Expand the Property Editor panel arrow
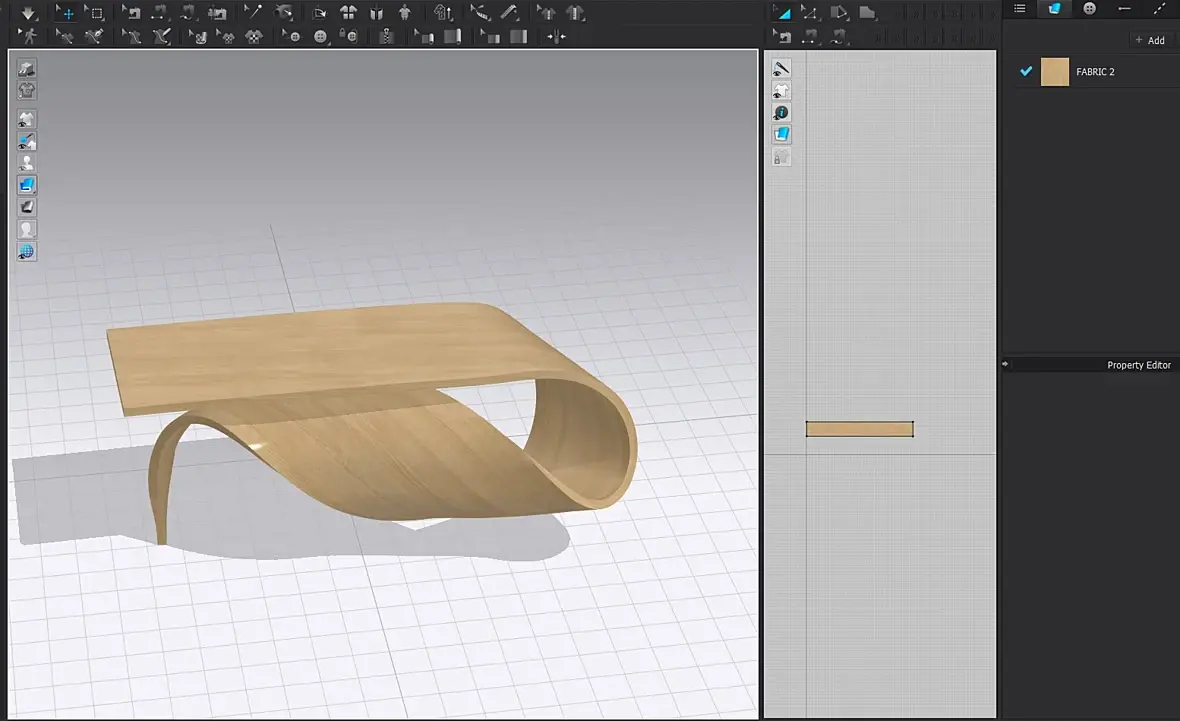This screenshot has height=721, width=1180. 1006,365
